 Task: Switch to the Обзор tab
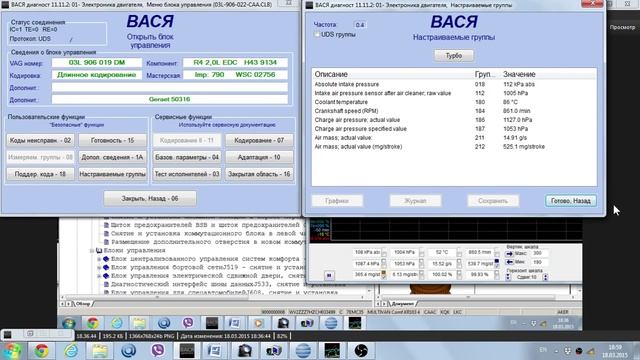click(83, 304)
